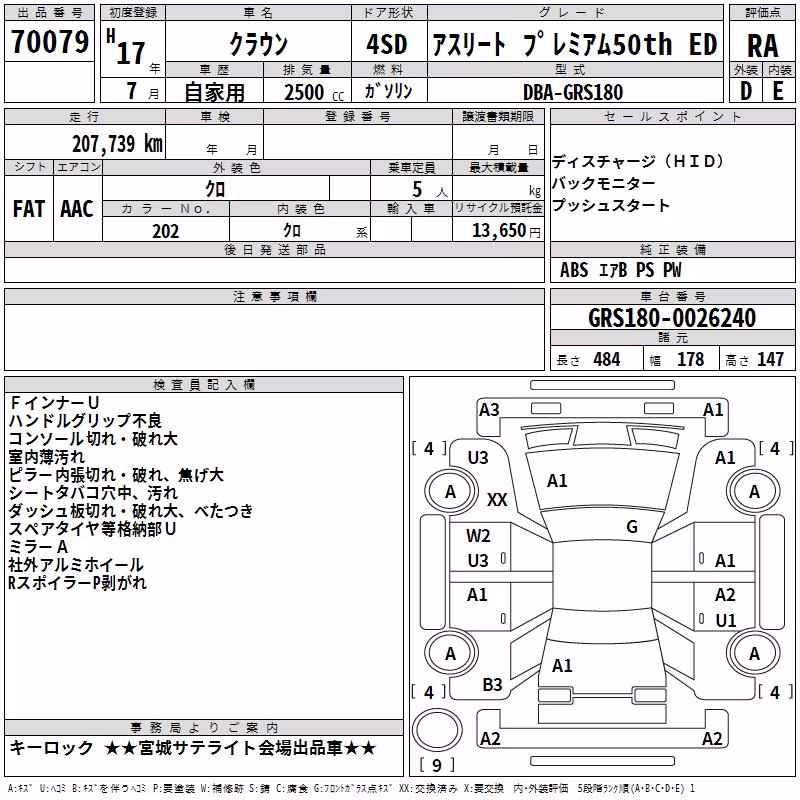Click inspector note 社外アルミホイール
This screenshot has width=800, height=800.
[76, 564]
